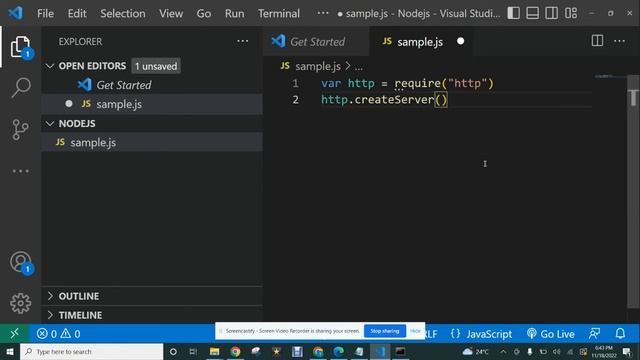Open feedback icon in status bar

(594, 334)
